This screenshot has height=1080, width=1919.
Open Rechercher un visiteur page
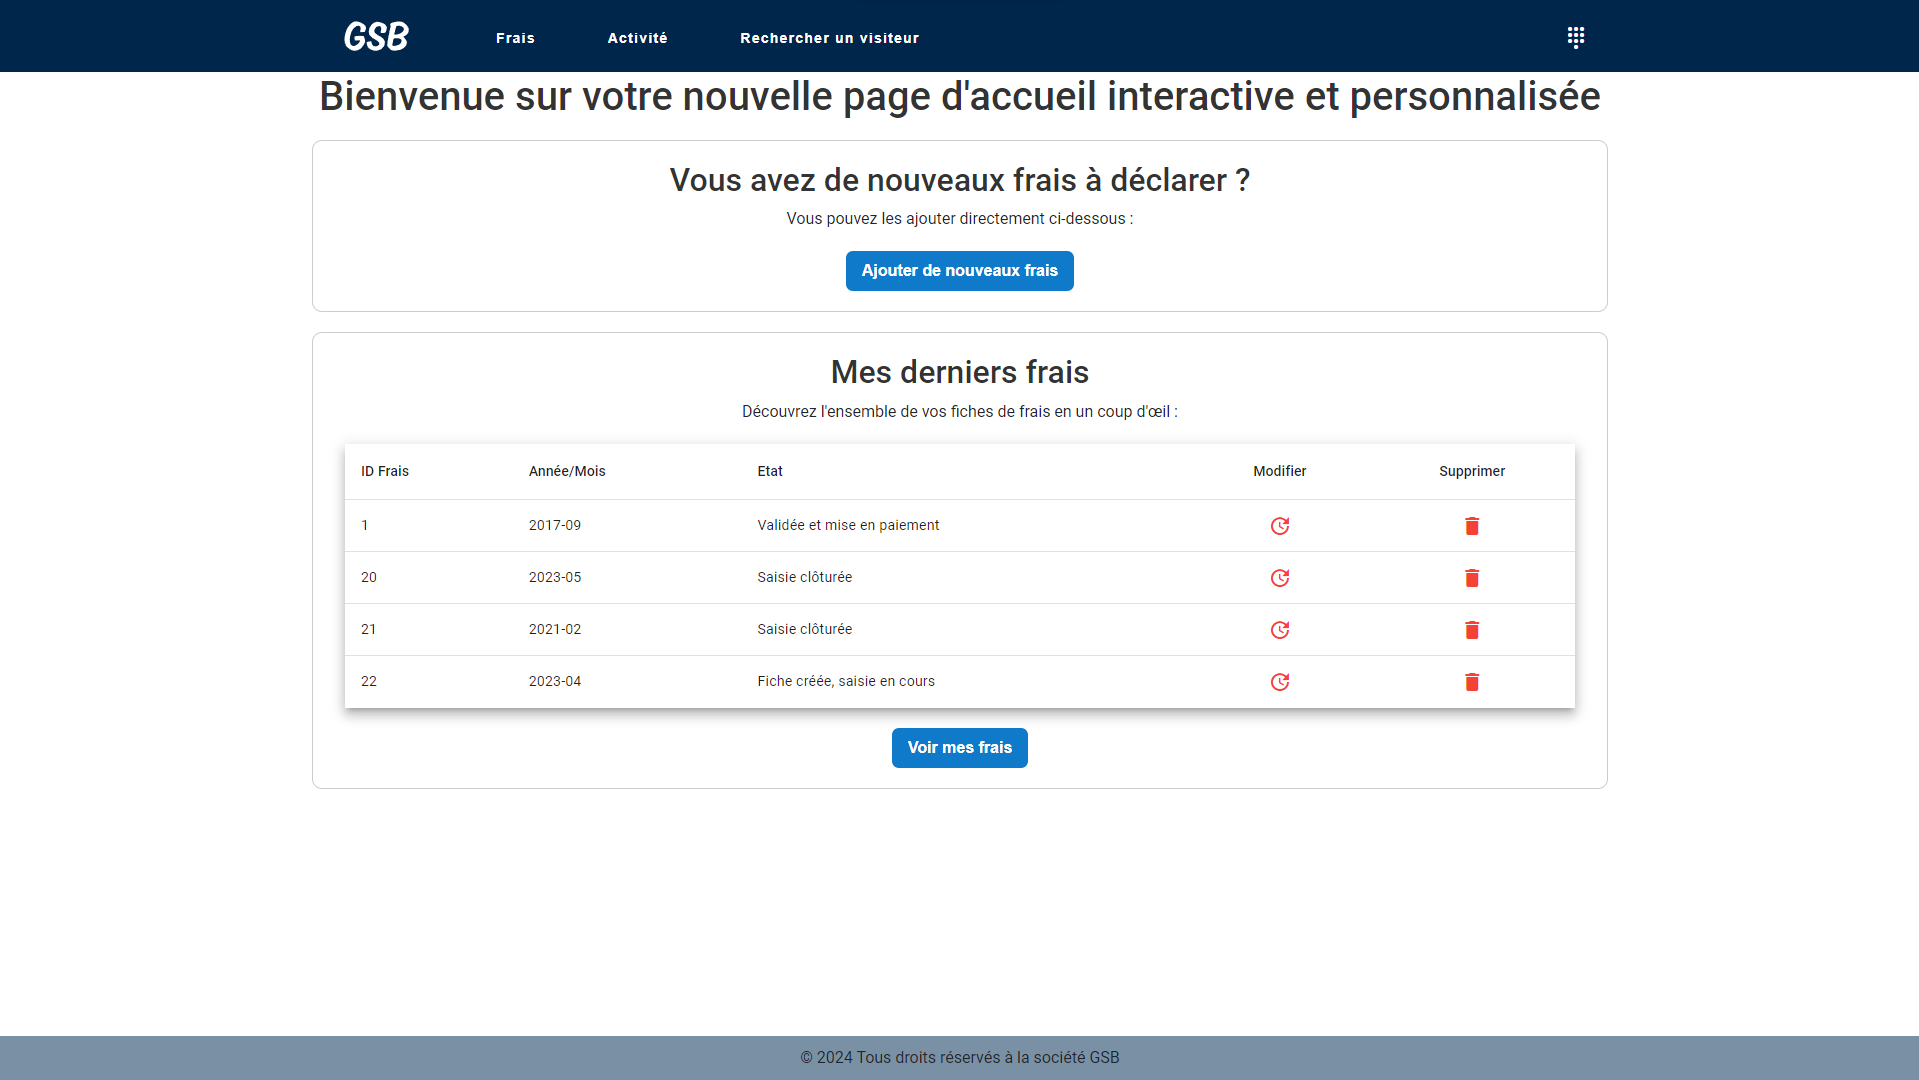click(829, 37)
